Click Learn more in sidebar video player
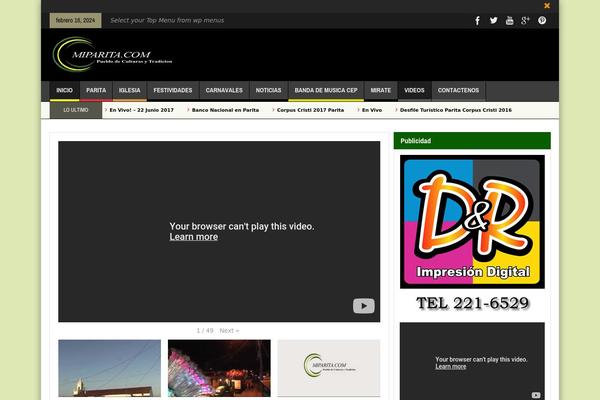 (451, 367)
